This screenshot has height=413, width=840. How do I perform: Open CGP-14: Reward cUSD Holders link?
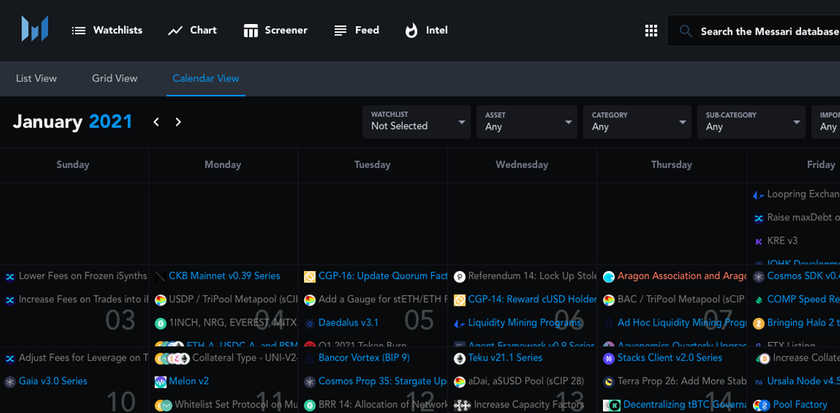tap(532, 299)
